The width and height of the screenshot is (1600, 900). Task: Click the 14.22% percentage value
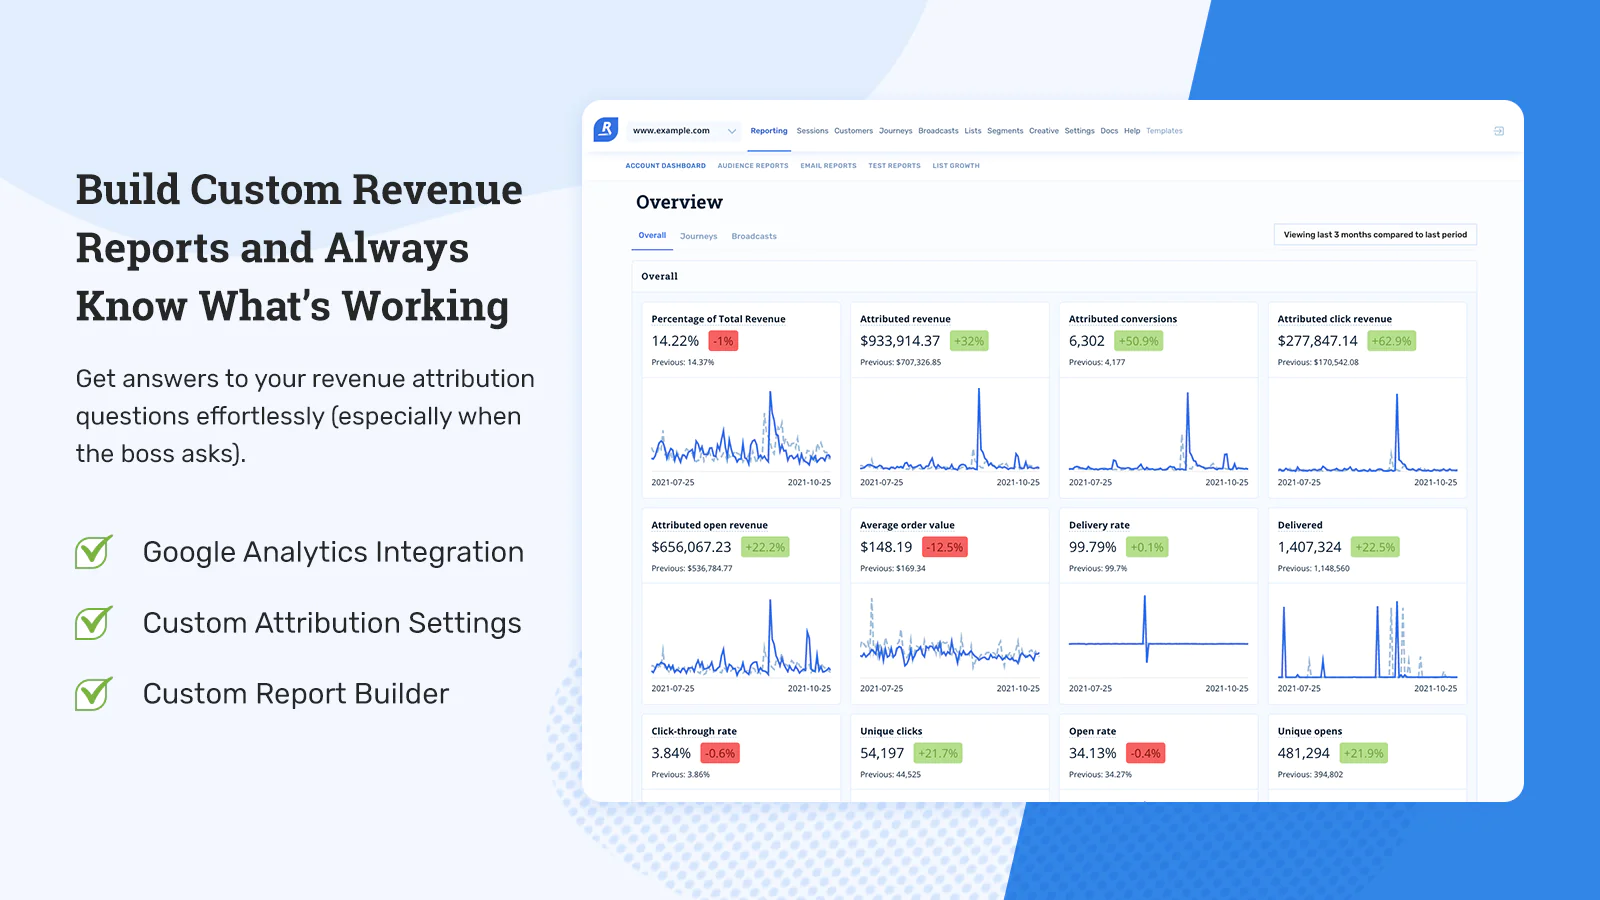[x=675, y=341]
